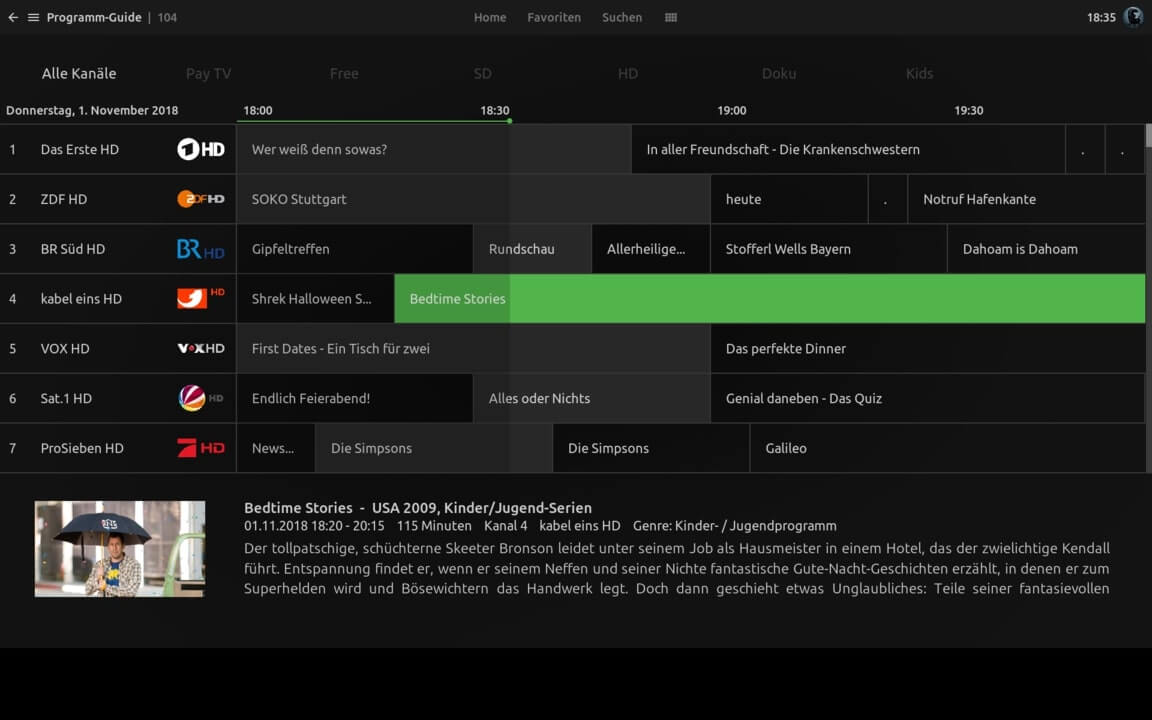Viewport: 1152px width, 720px height.
Task: Click the BR HD channel logo
Action: click(201, 249)
